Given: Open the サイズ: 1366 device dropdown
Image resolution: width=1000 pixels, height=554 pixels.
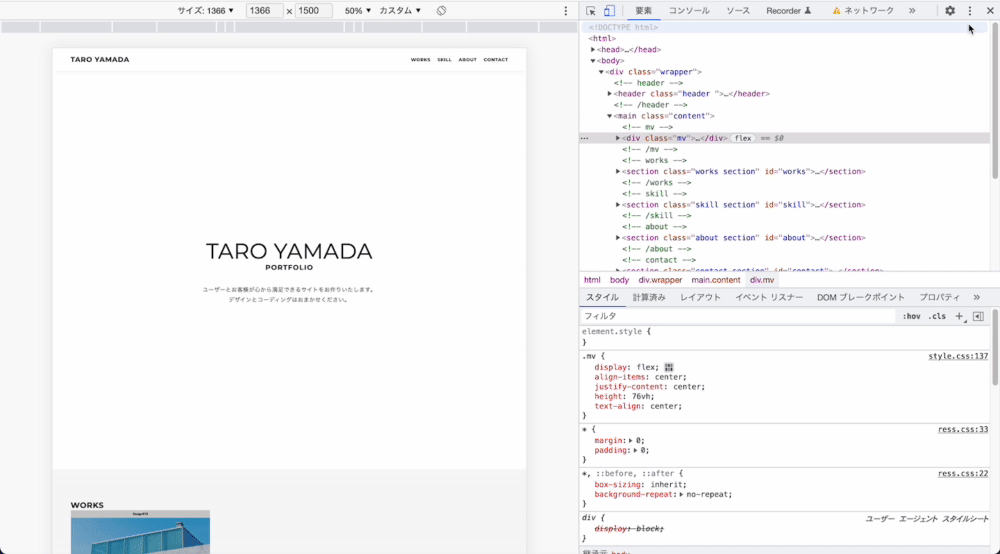Looking at the screenshot, I should (x=205, y=11).
